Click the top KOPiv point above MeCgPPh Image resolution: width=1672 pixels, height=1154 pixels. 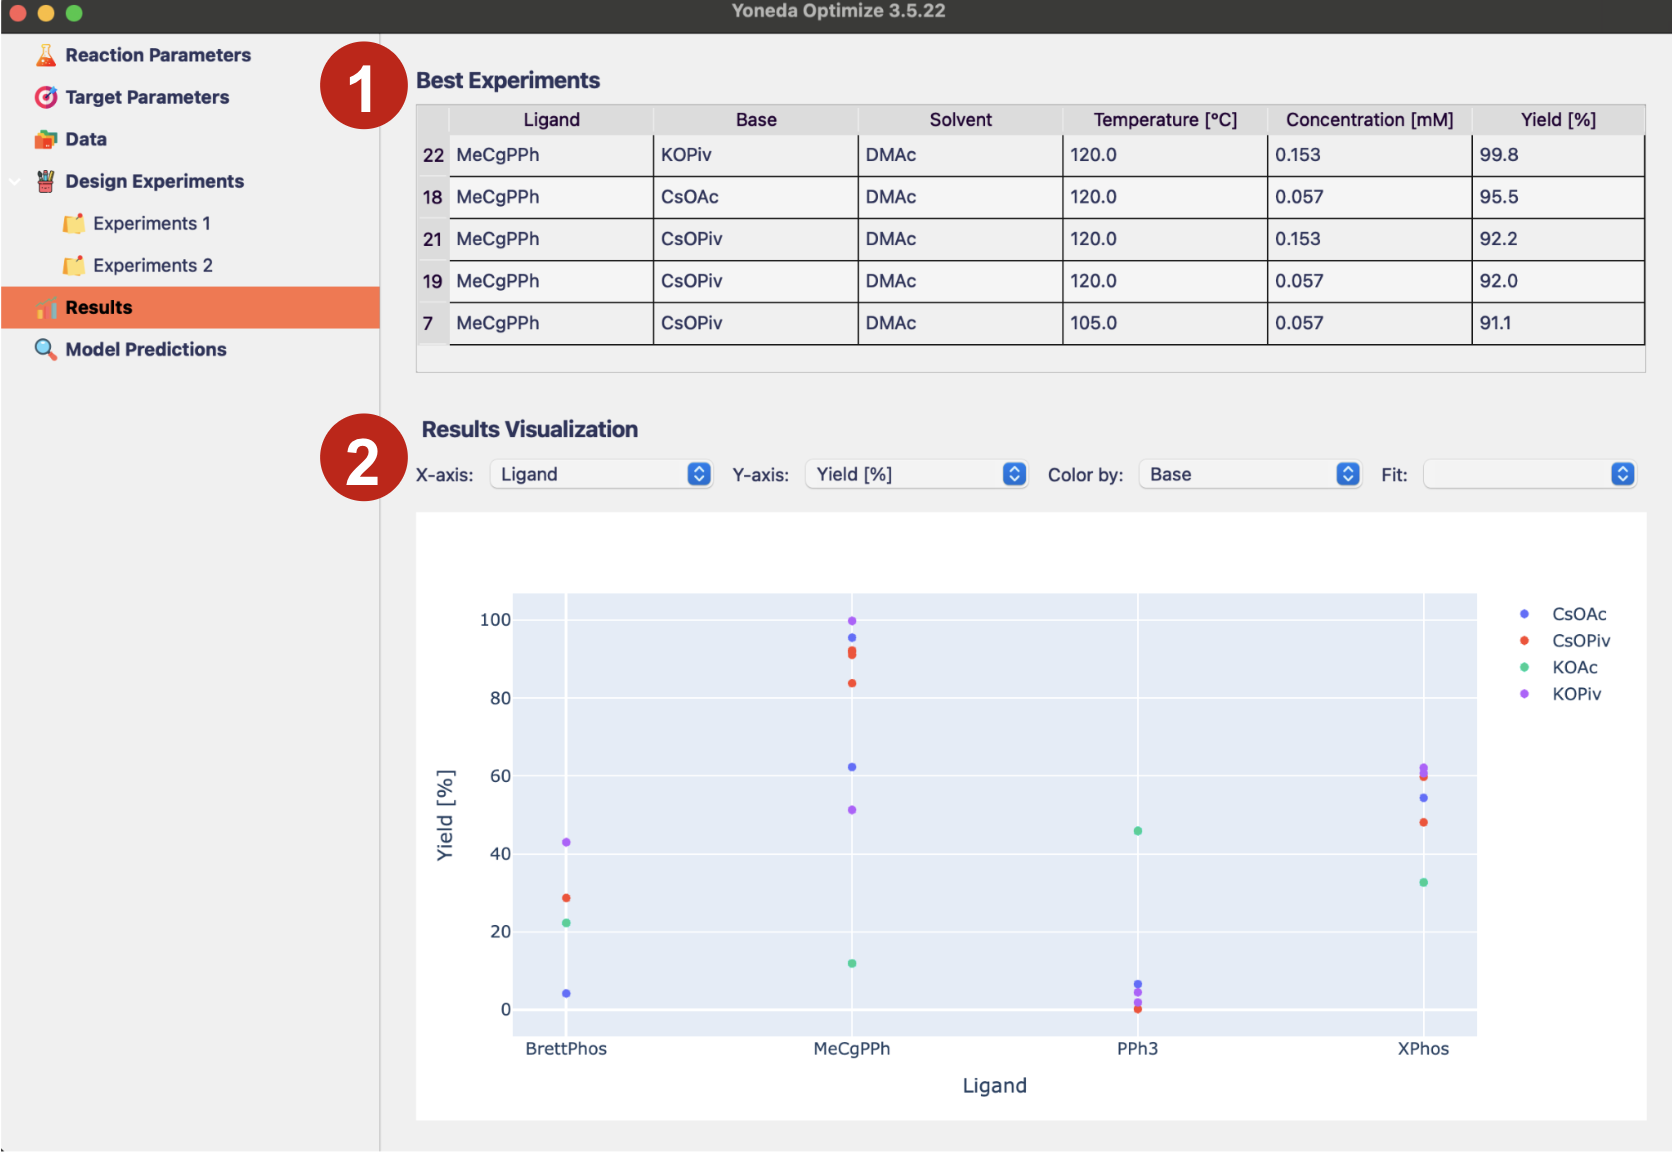click(x=852, y=621)
